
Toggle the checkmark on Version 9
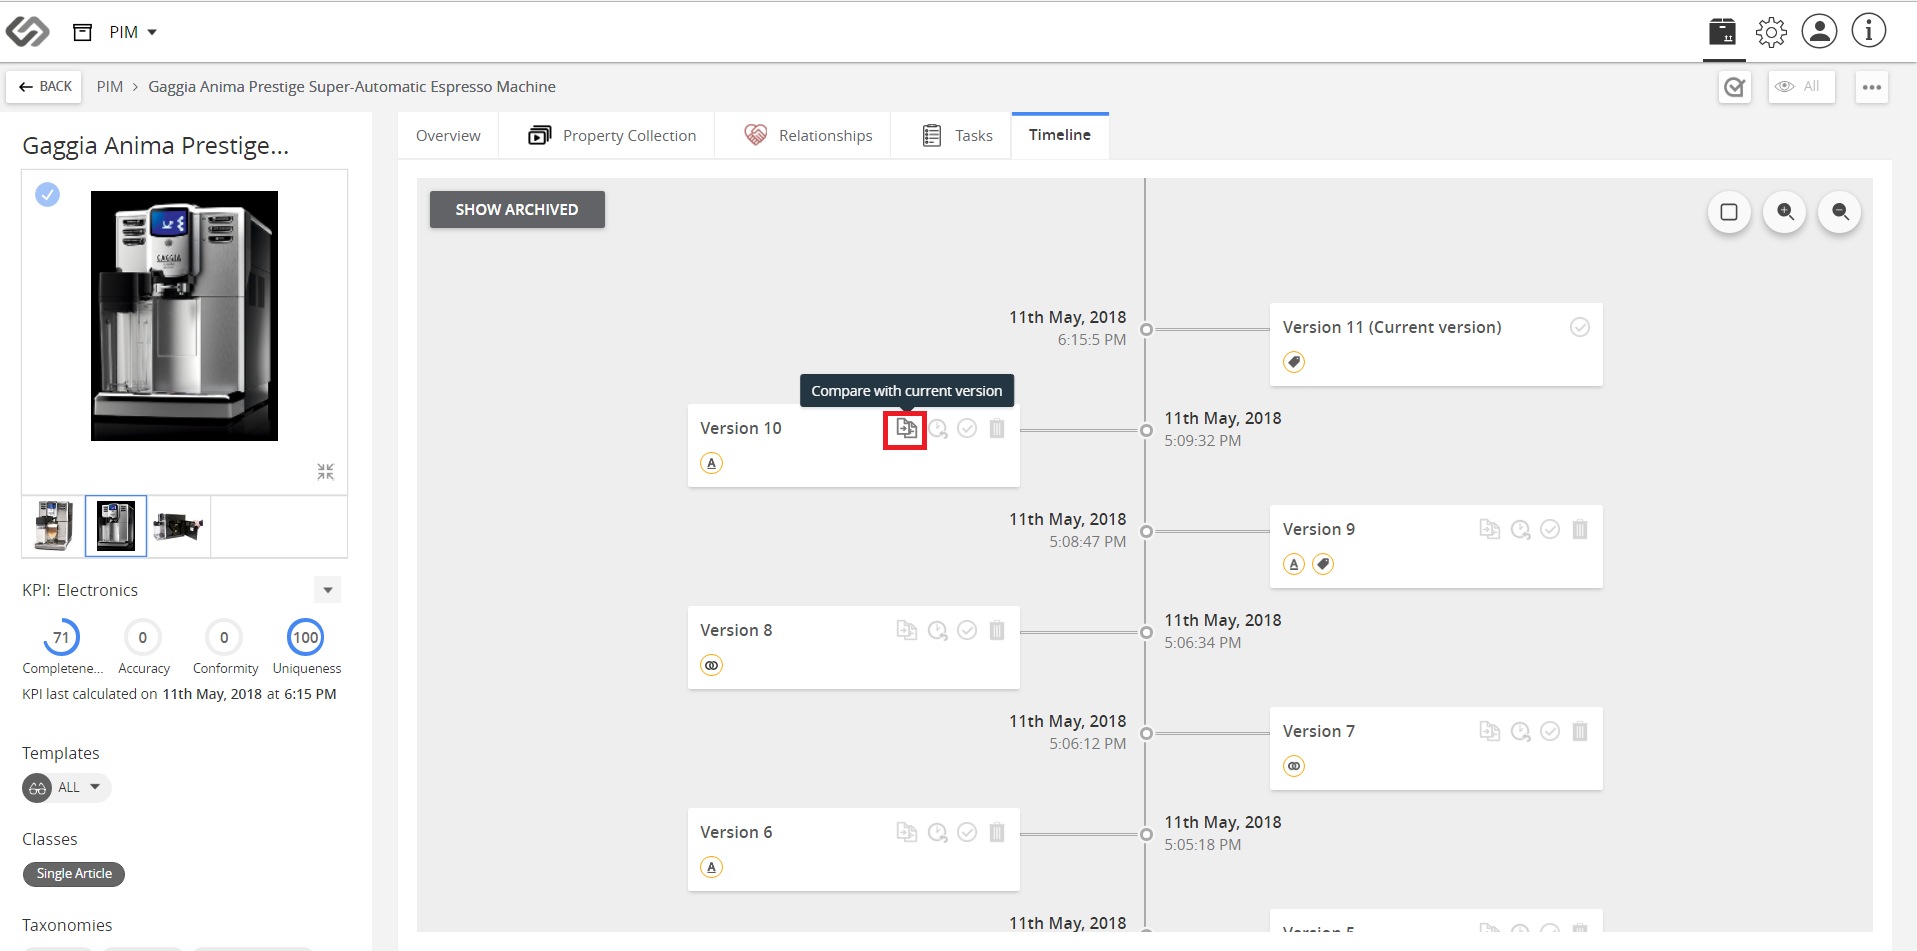coord(1550,529)
